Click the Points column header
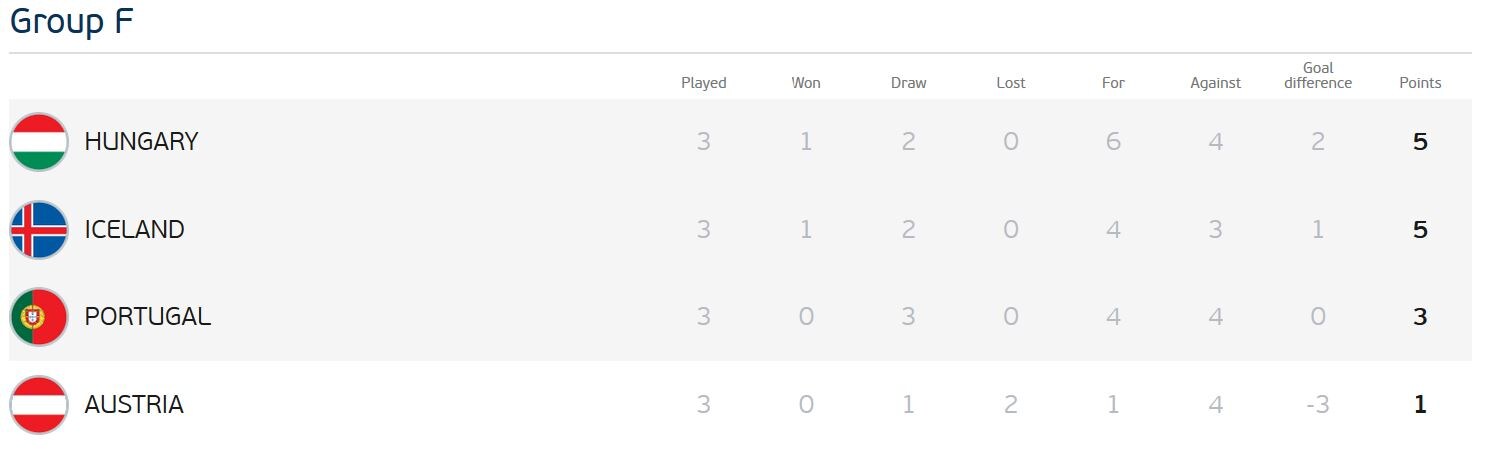1486x451 pixels. (1420, 83)
